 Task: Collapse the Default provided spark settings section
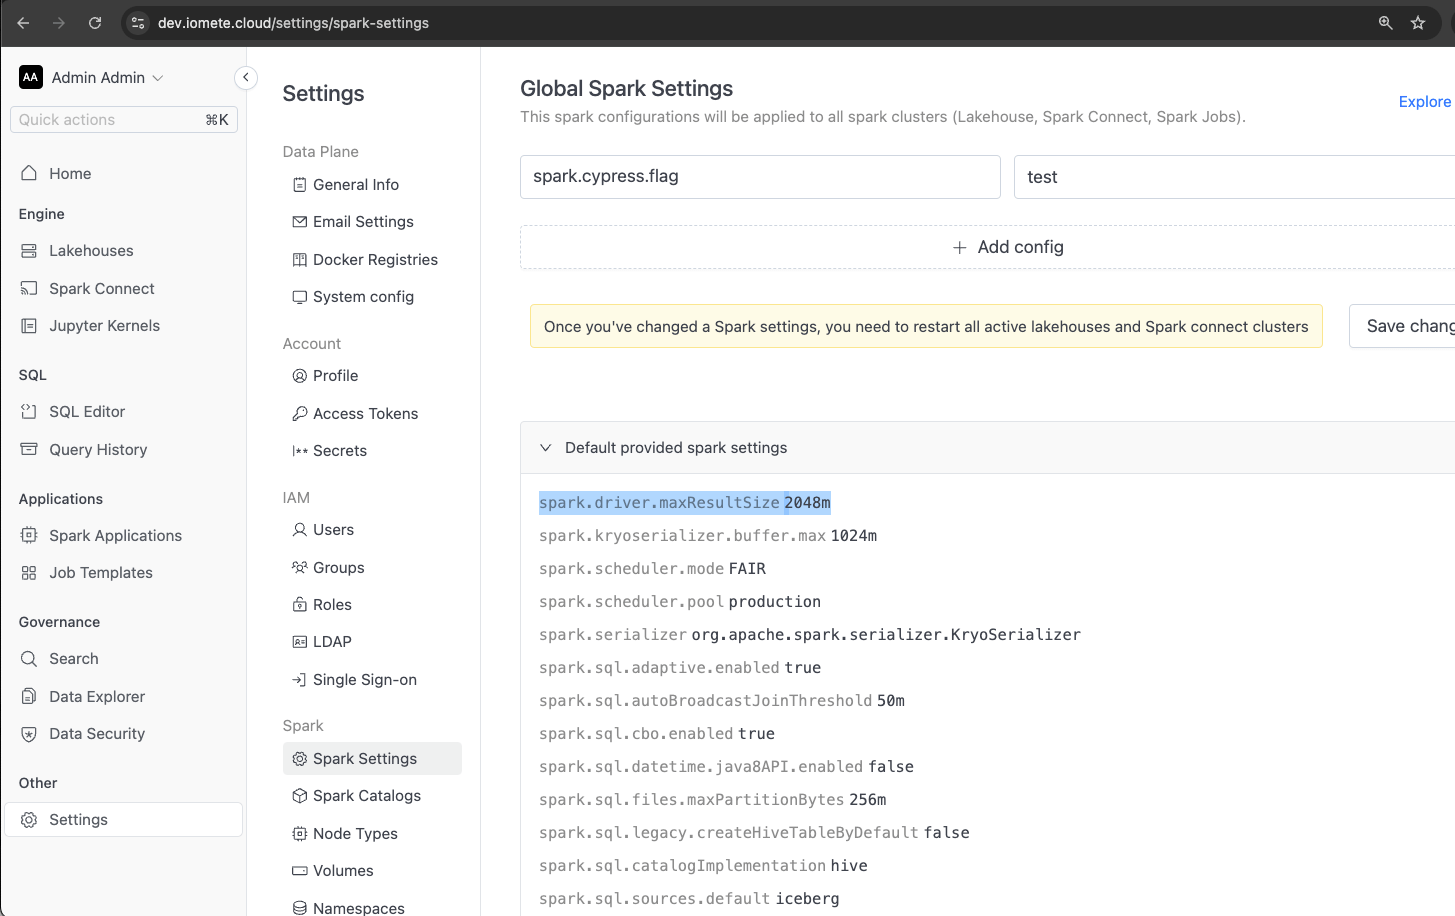[545, 448]
